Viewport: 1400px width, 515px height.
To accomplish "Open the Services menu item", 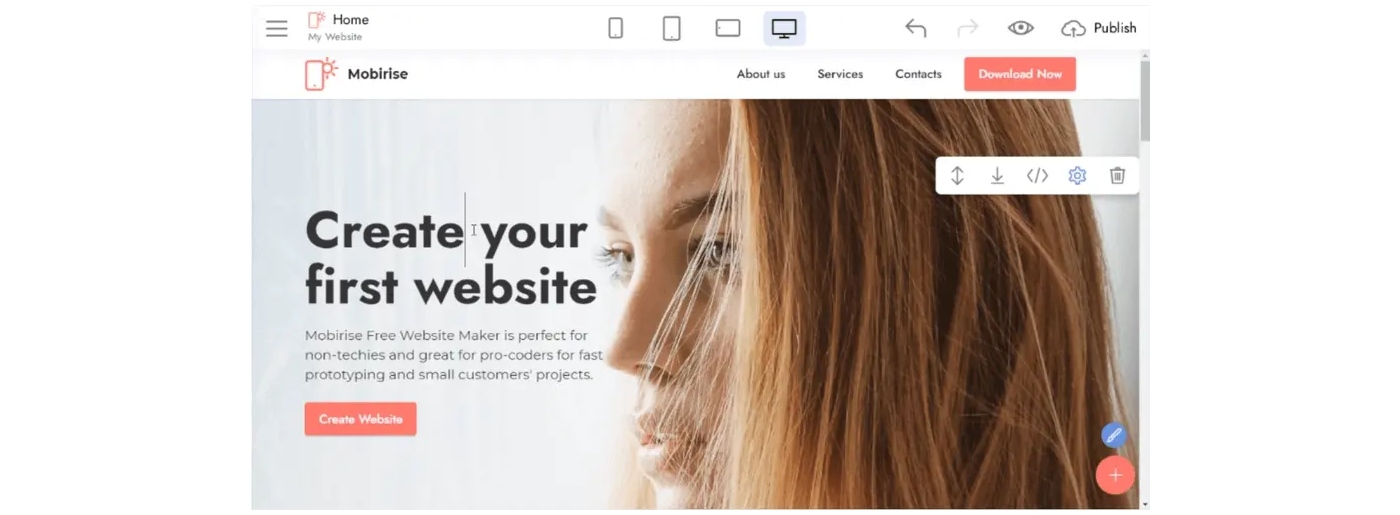I will pos(840,74).
